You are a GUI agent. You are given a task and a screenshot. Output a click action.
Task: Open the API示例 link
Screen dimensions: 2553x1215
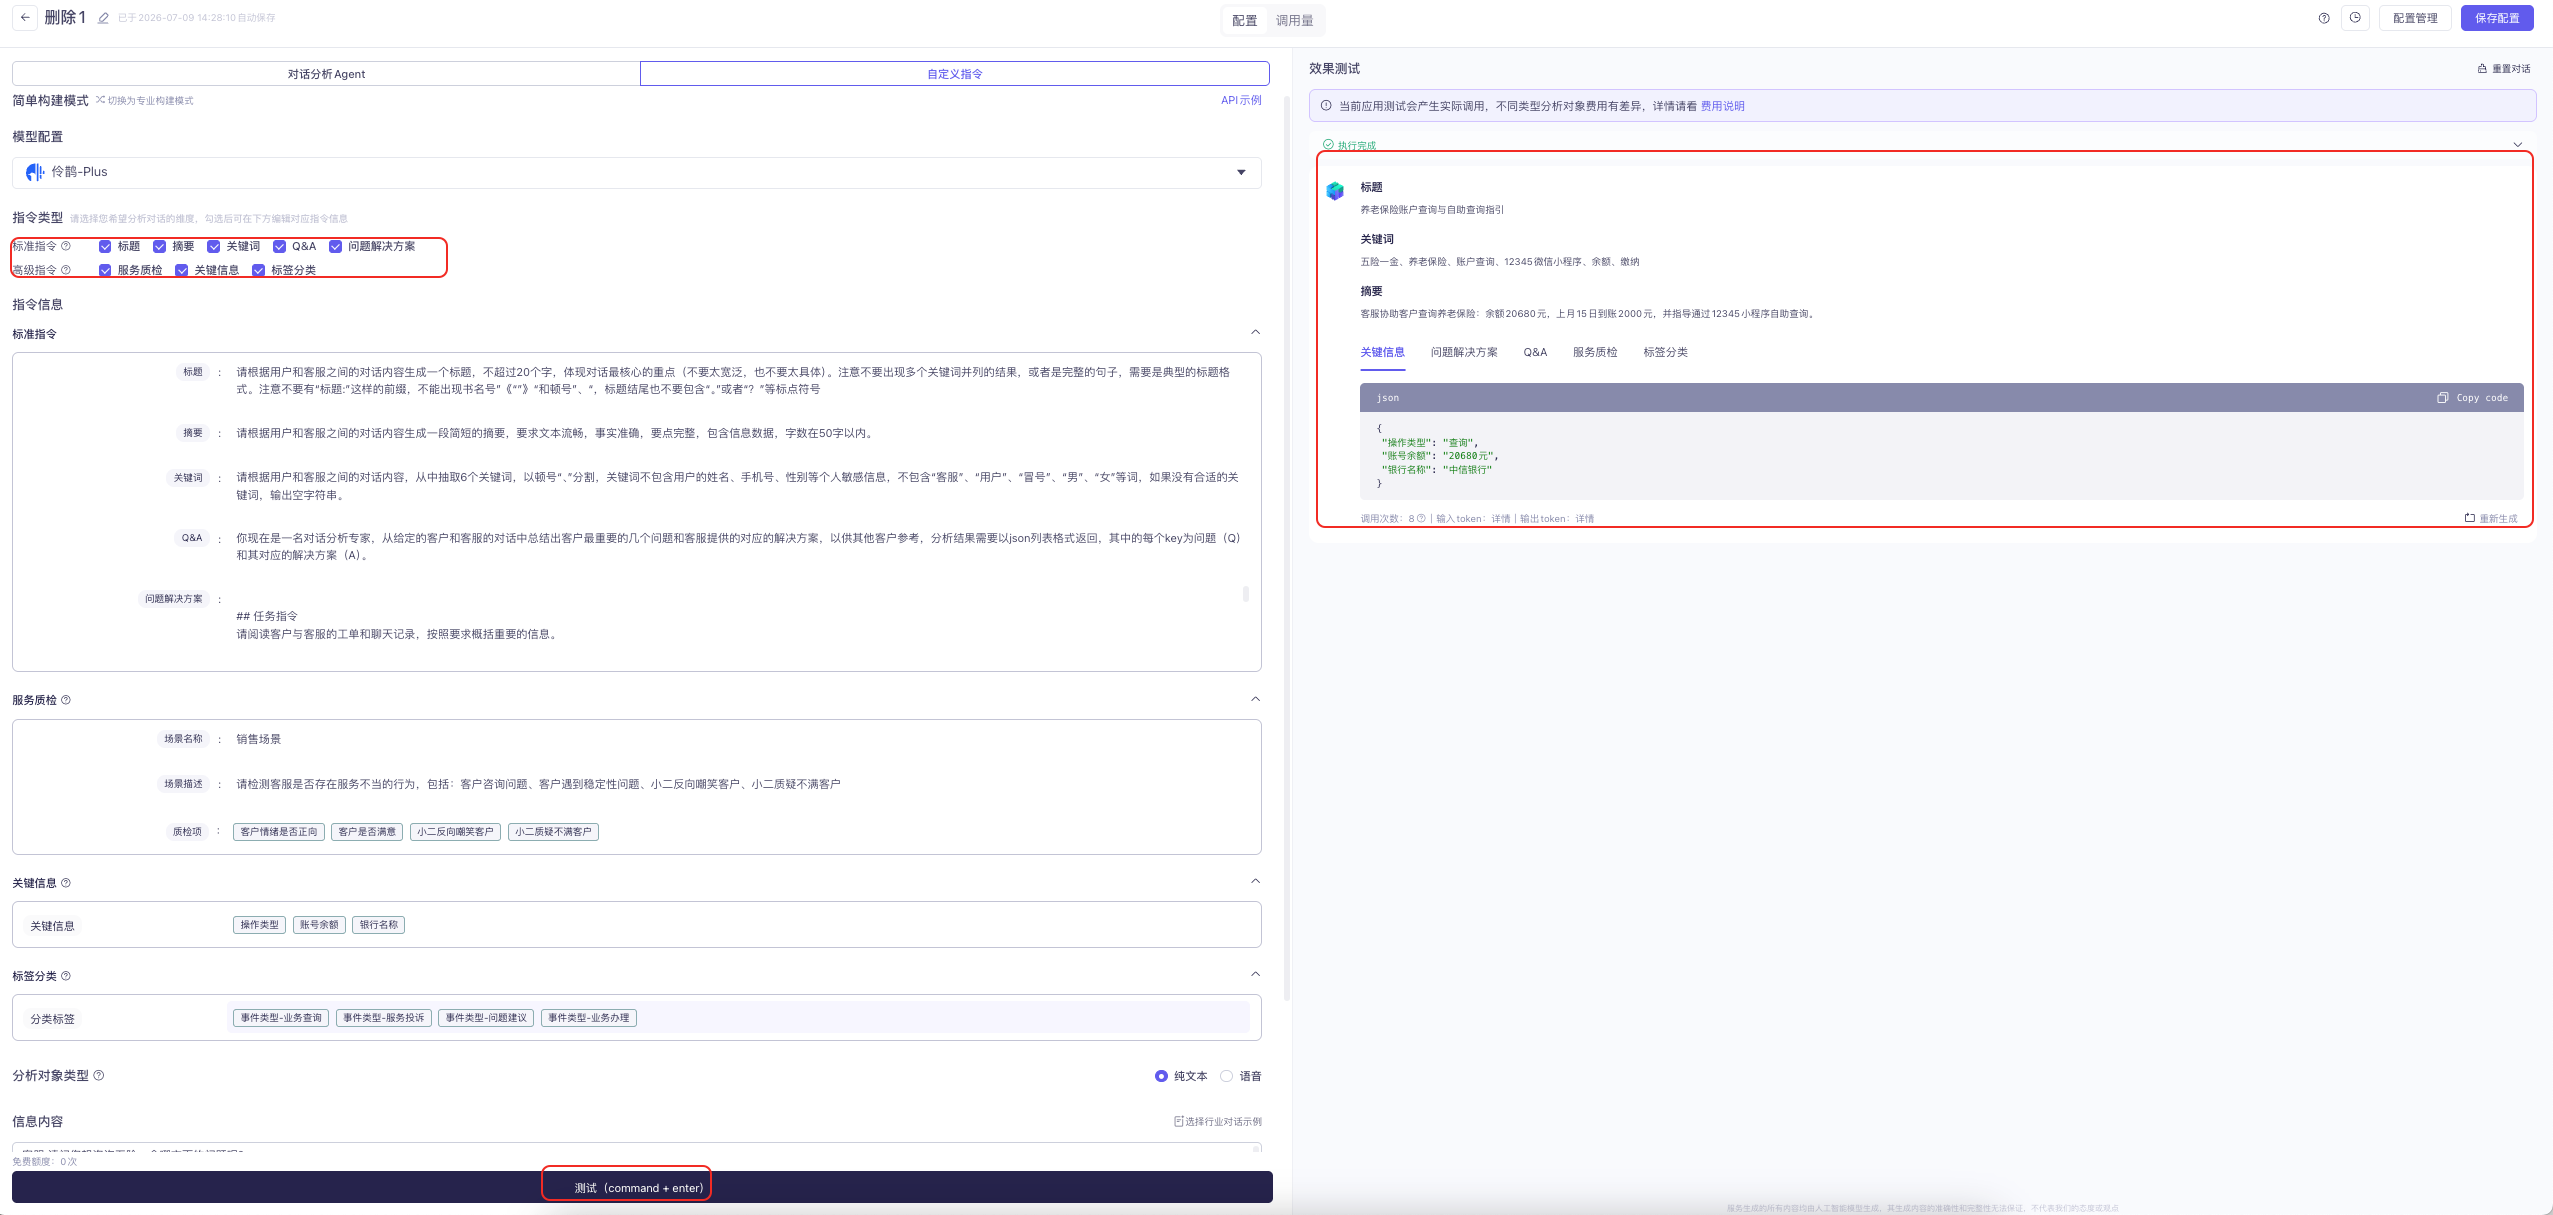point(1241,100)
